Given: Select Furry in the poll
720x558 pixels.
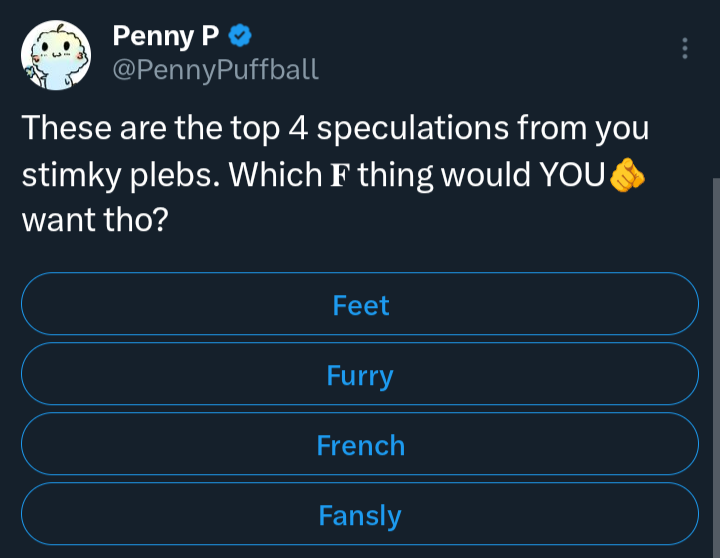Looking at the screenshot, I should click(360, 376).
